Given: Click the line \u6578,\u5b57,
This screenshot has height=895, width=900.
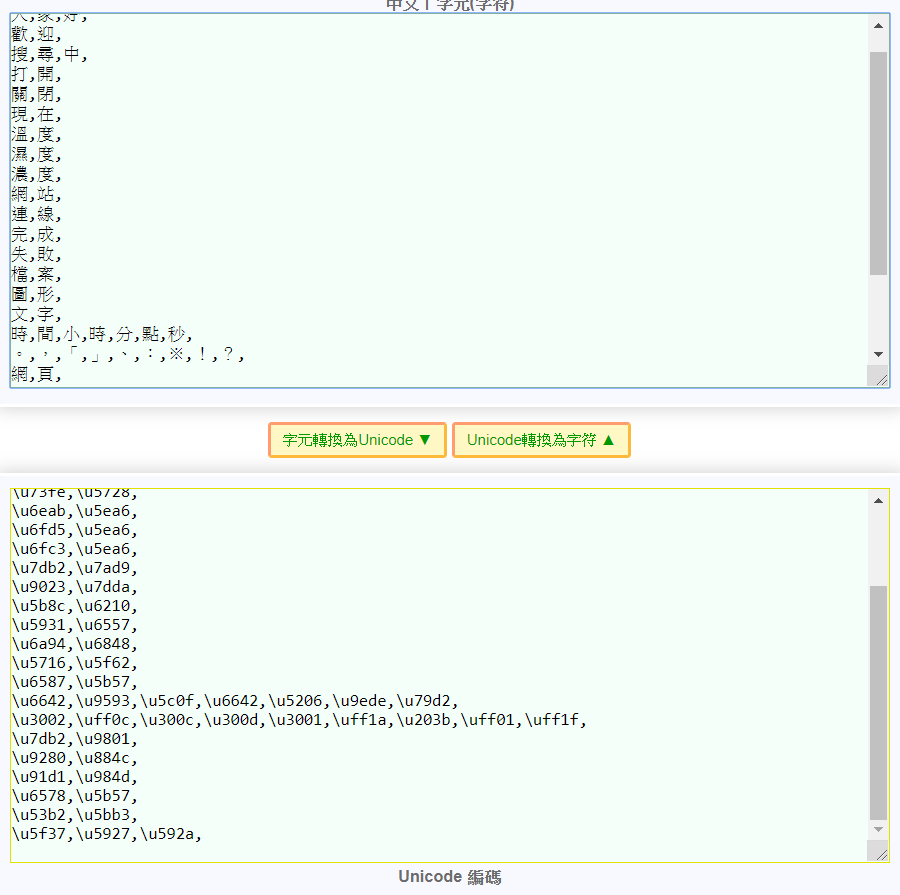Looking at the screenshot, I should click(75, 796).
